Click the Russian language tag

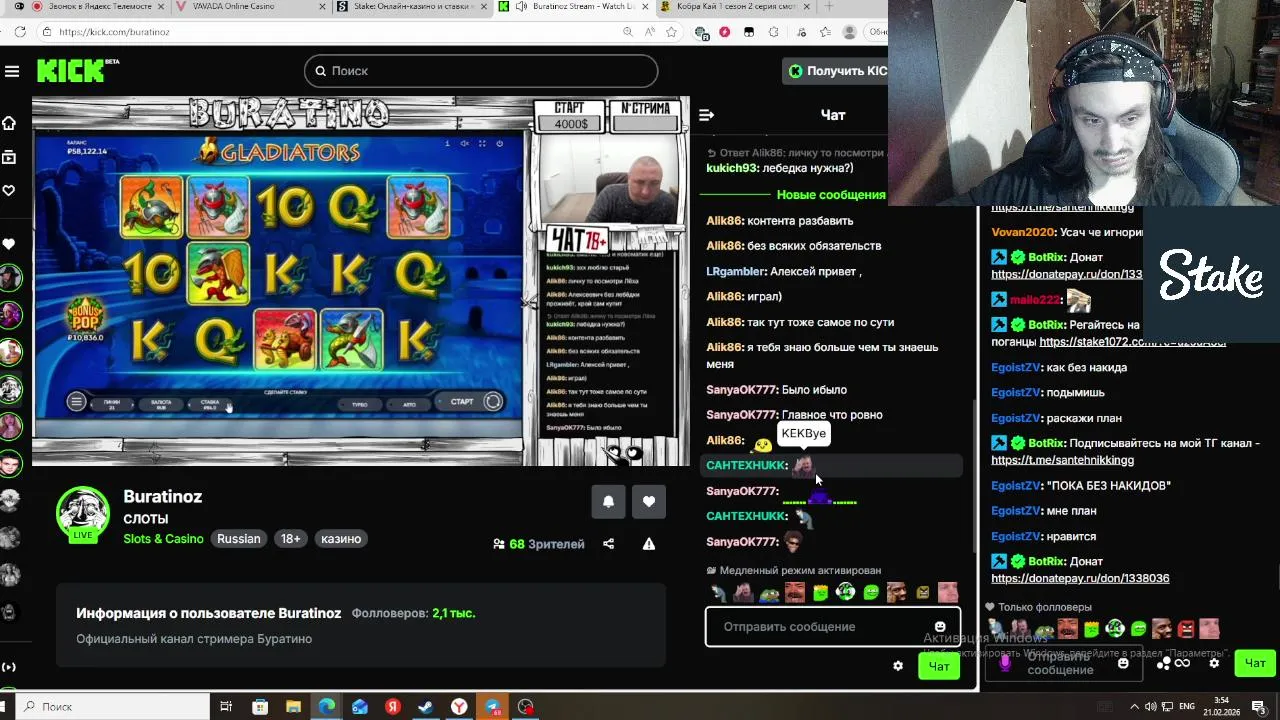point(239,539)
